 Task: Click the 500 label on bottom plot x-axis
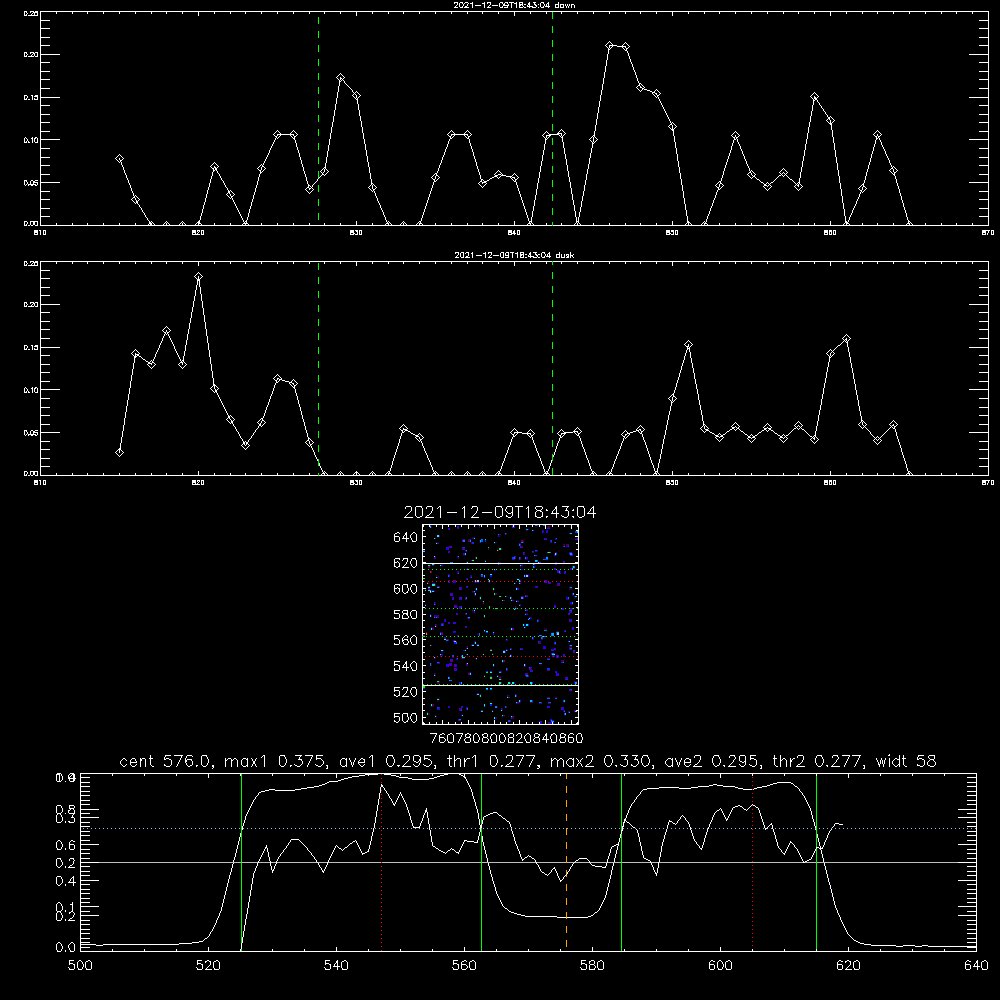(x=80, y=966)
